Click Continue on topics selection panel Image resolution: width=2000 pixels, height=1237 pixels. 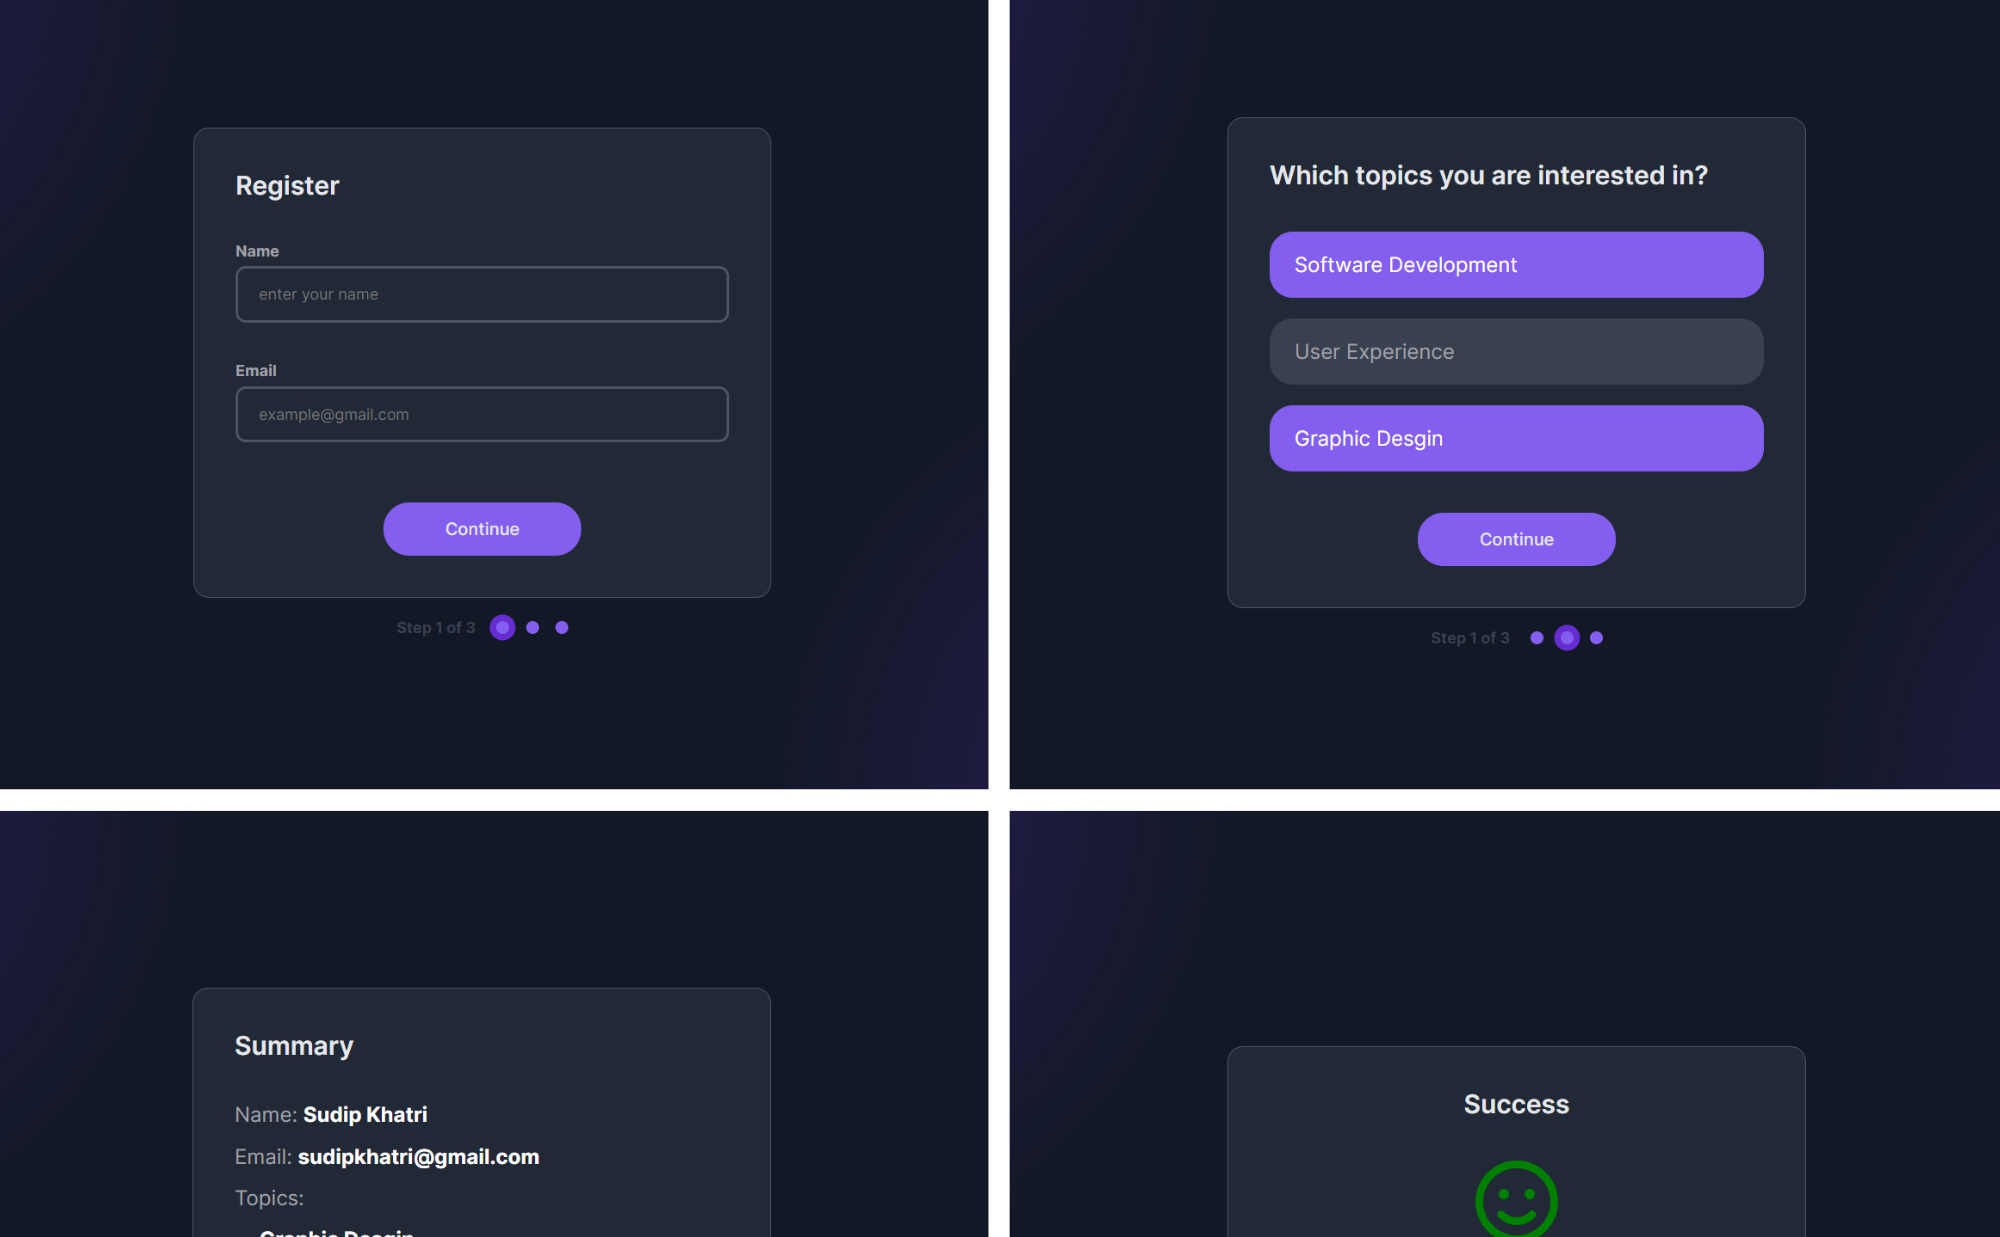pos(1516,539)
